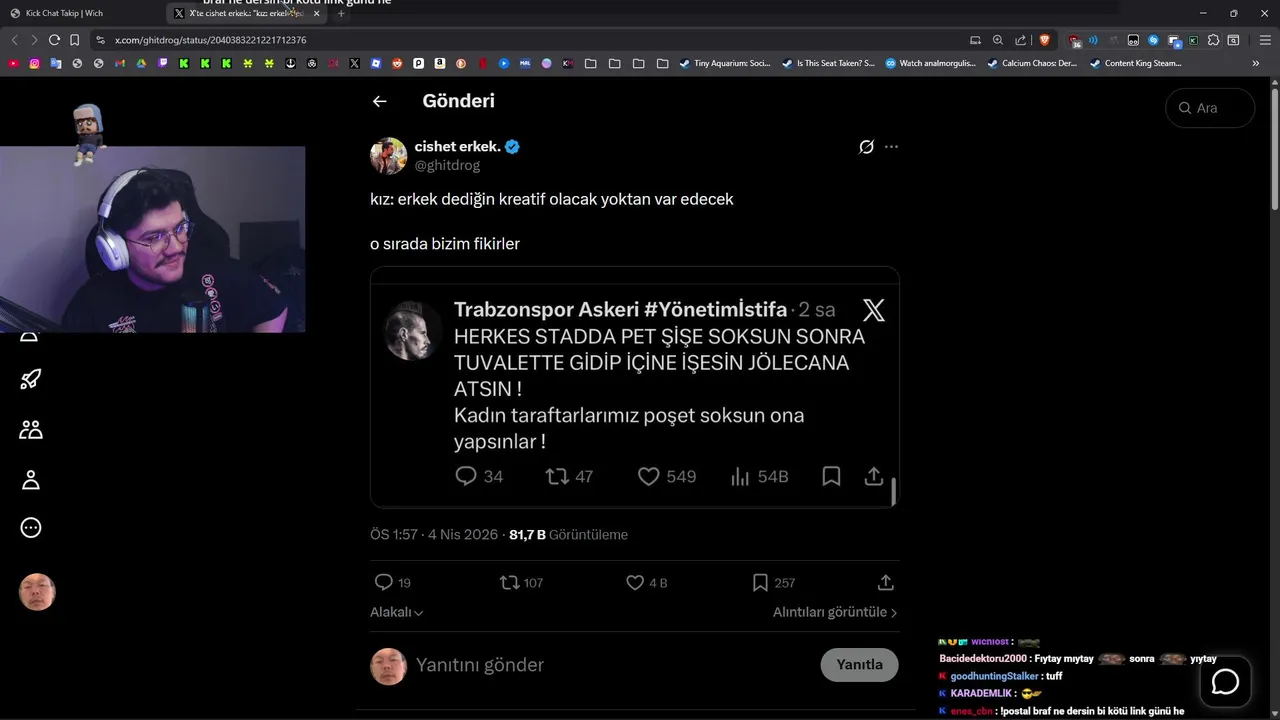The width and height of the screenshot is (1280, 720).
Task: Click the X logo in the quoted post
Action: point(874,310)
